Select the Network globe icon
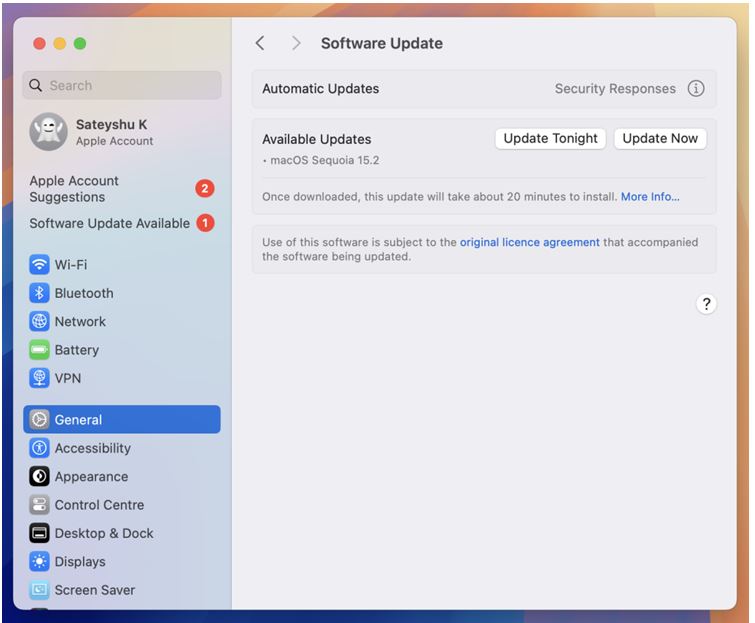Screen dimensions: 755x623 point(39,321)
